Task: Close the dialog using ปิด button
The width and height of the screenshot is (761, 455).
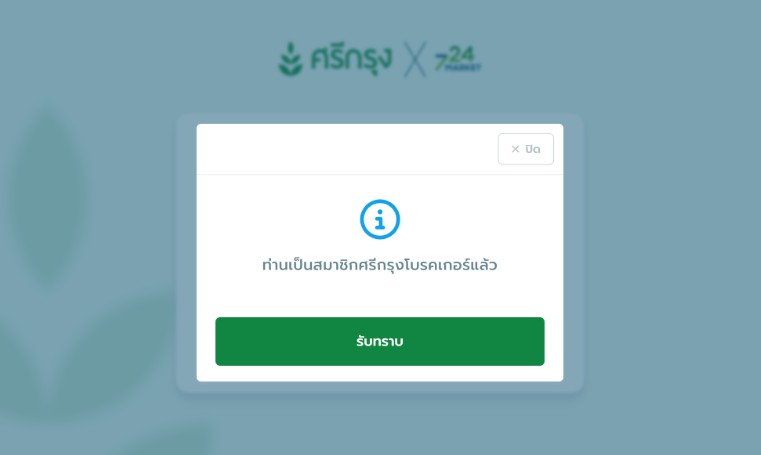Action: click(x=526, y=149)
